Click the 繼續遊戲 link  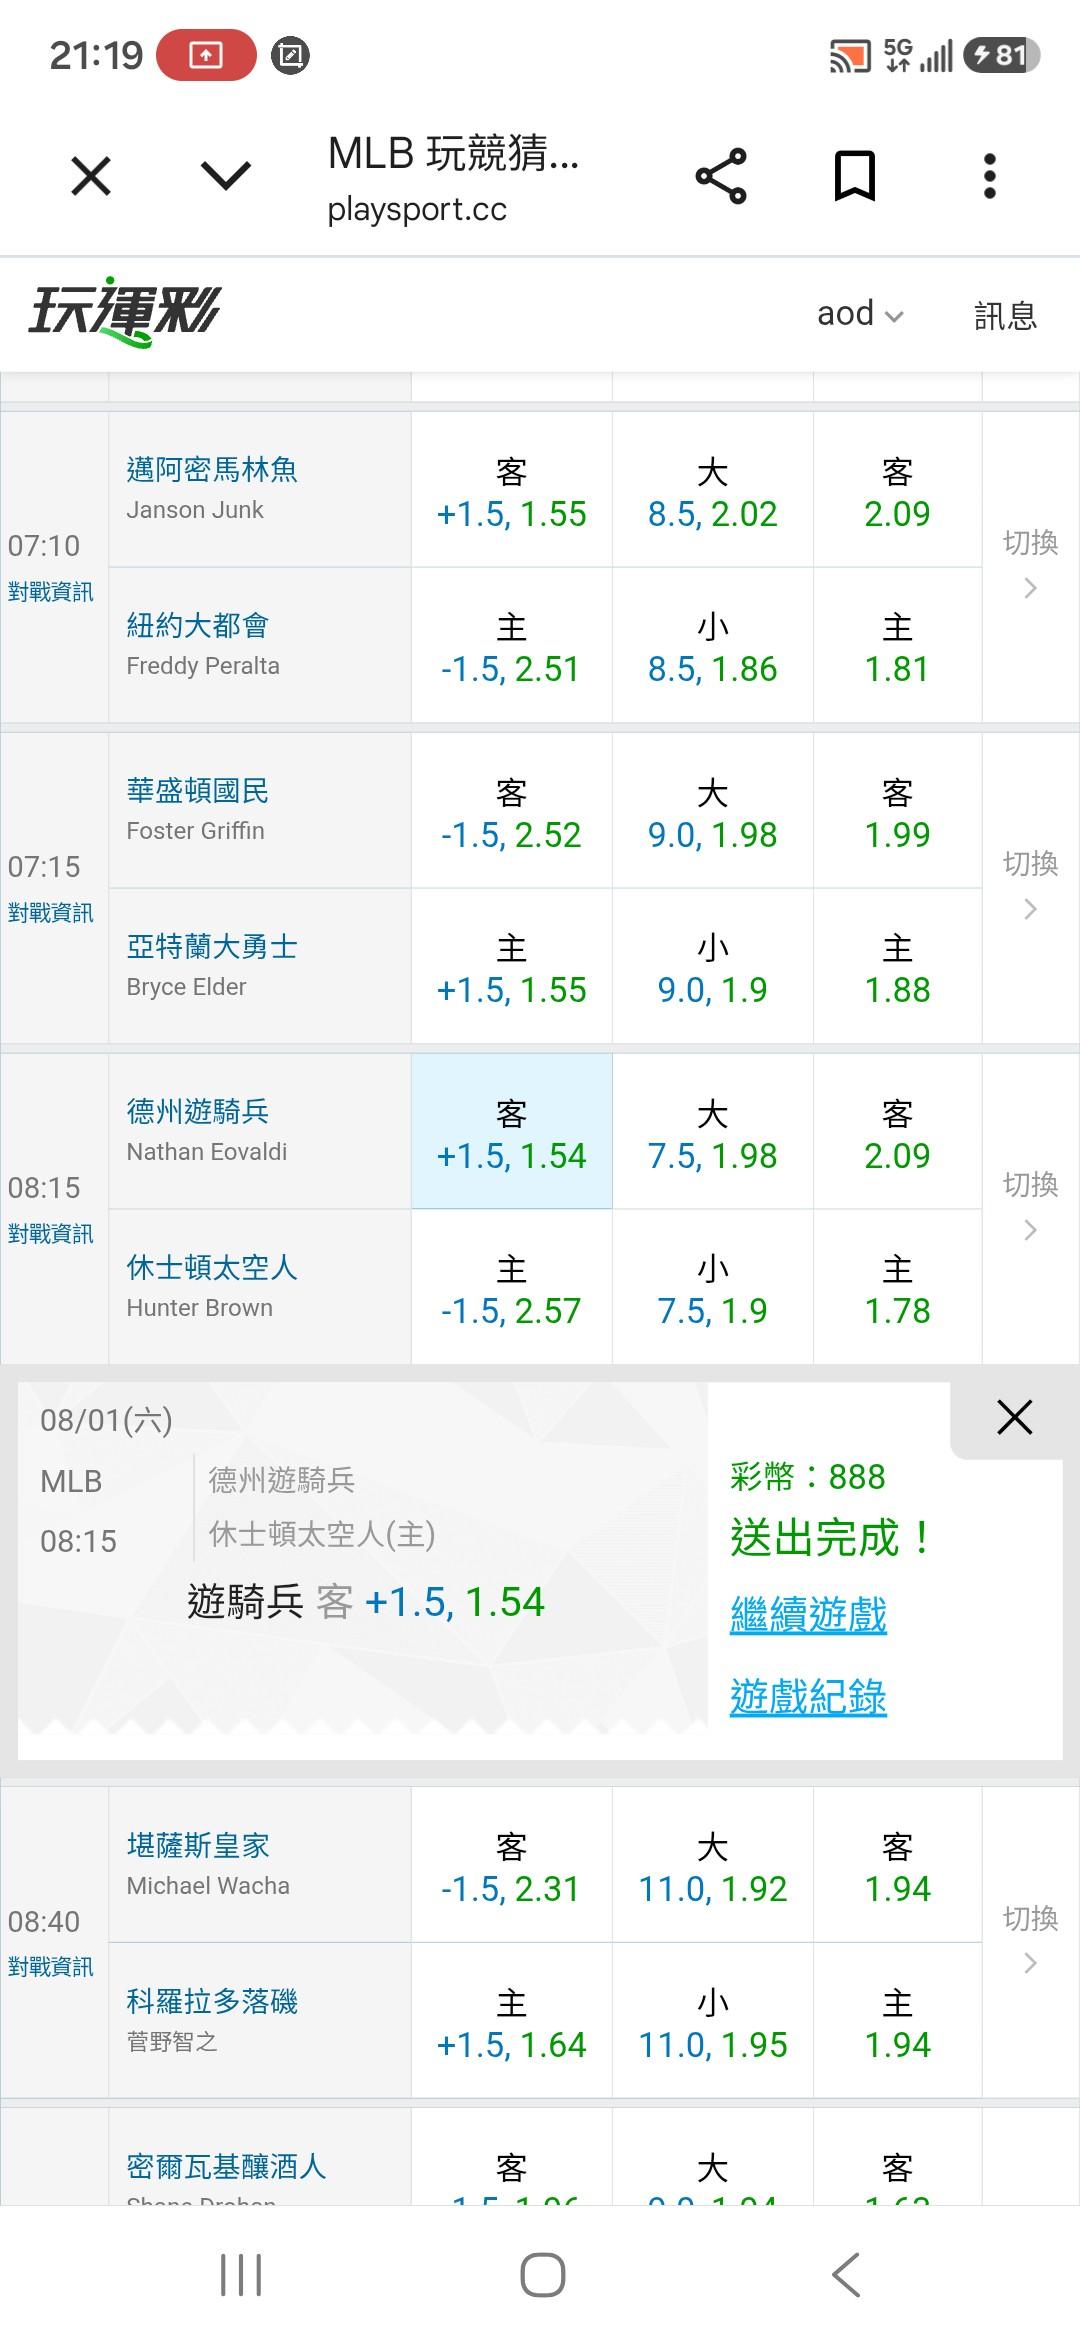(808, 1615)
